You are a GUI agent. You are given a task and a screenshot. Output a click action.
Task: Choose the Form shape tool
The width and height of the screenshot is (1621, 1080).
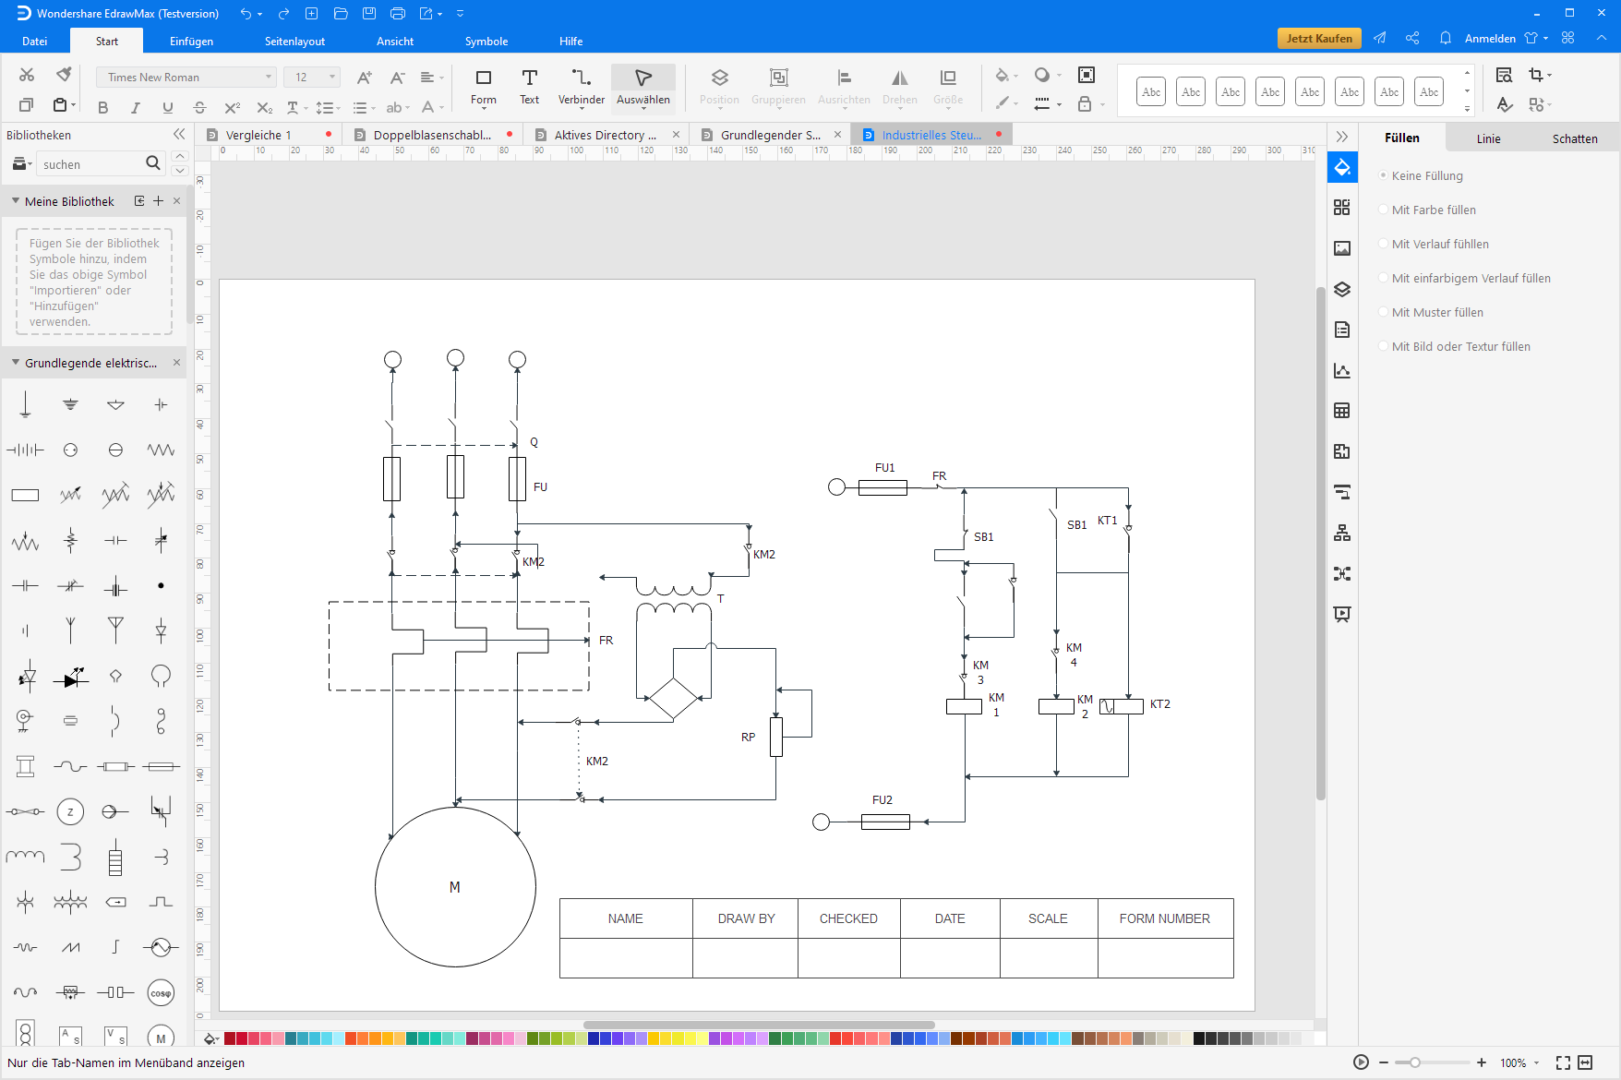point(483,86)
